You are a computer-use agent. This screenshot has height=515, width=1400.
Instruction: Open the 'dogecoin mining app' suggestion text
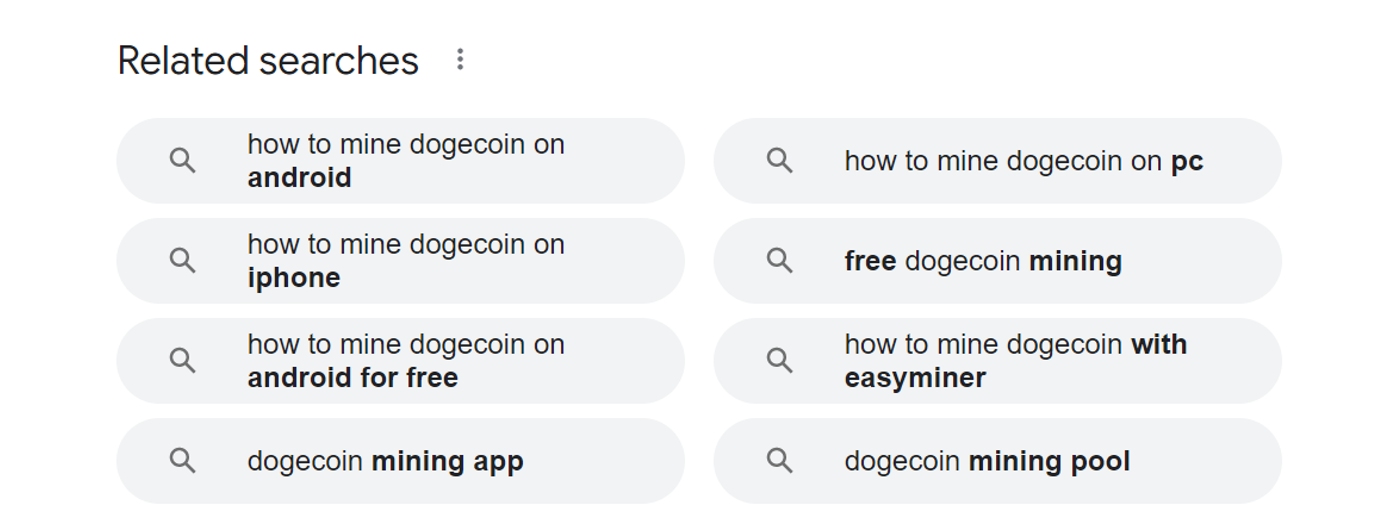tap(385, 461)
